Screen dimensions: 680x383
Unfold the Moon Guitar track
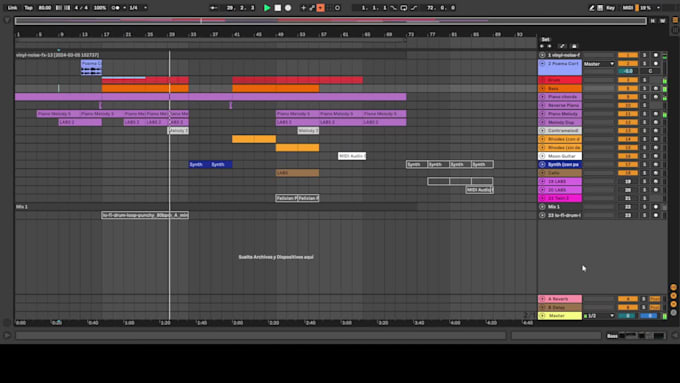click(542, 156)
